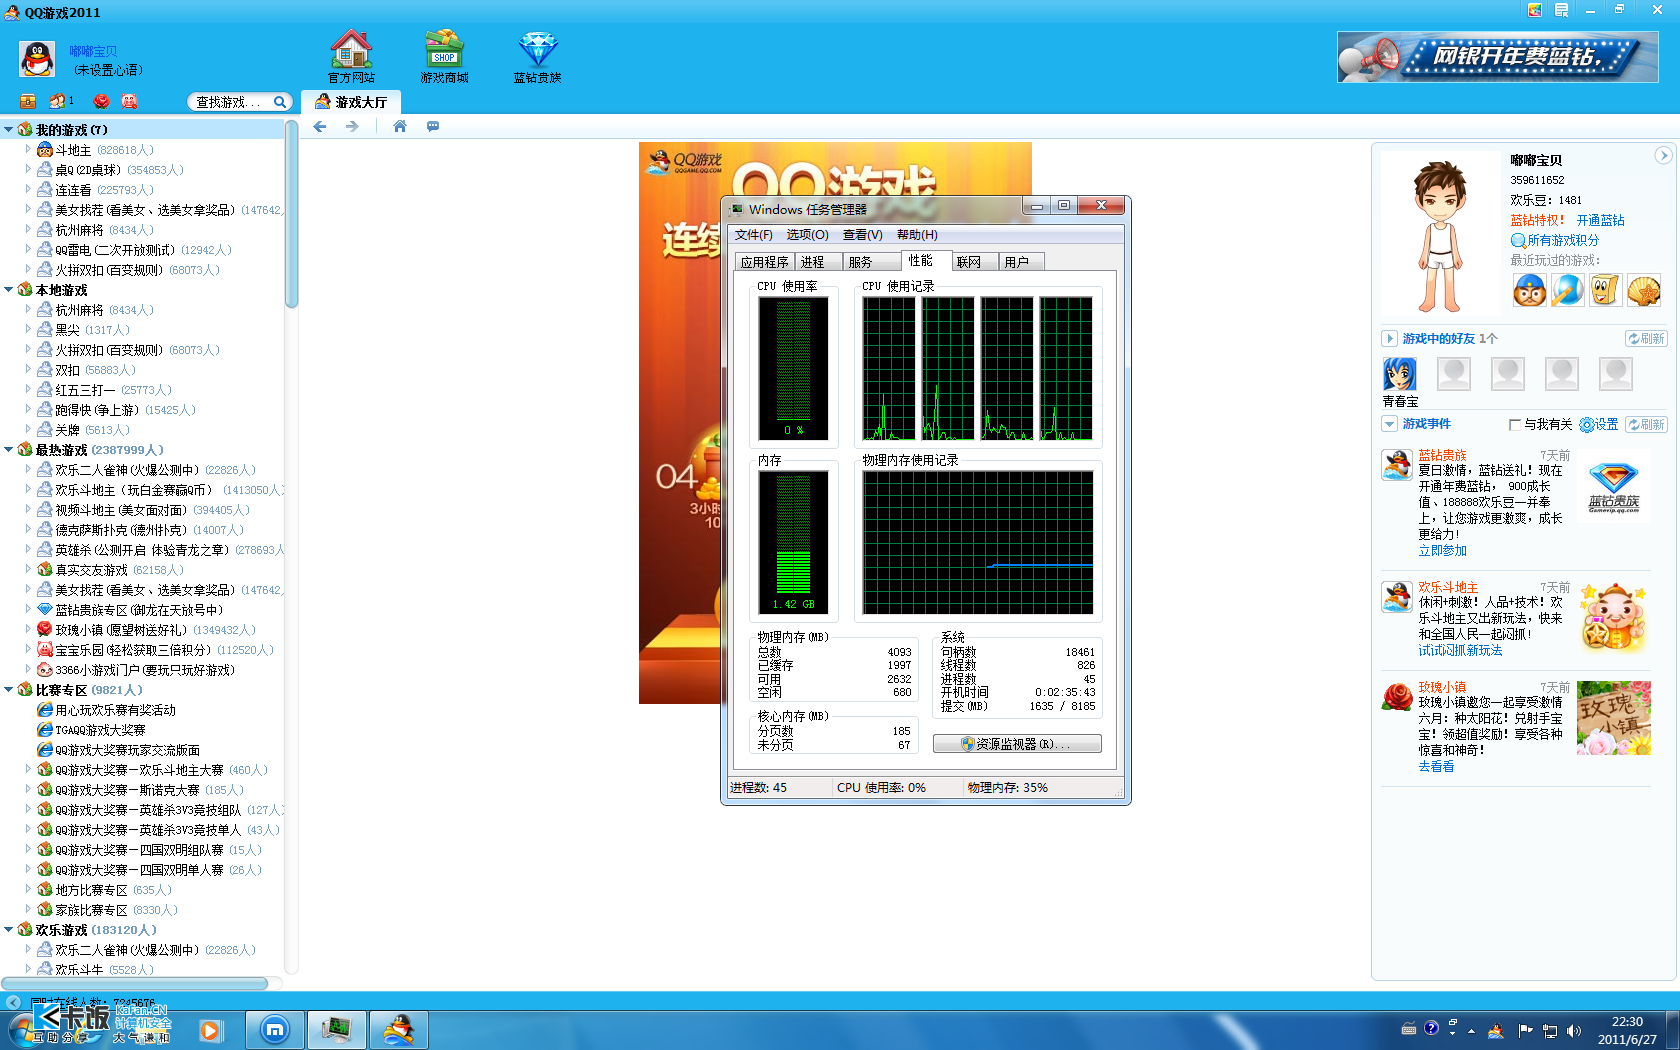Click the 蓝钻贵族 event thumbnail image
The width and height of the screenshot is (1680, 1050).
click(1614, 489)
